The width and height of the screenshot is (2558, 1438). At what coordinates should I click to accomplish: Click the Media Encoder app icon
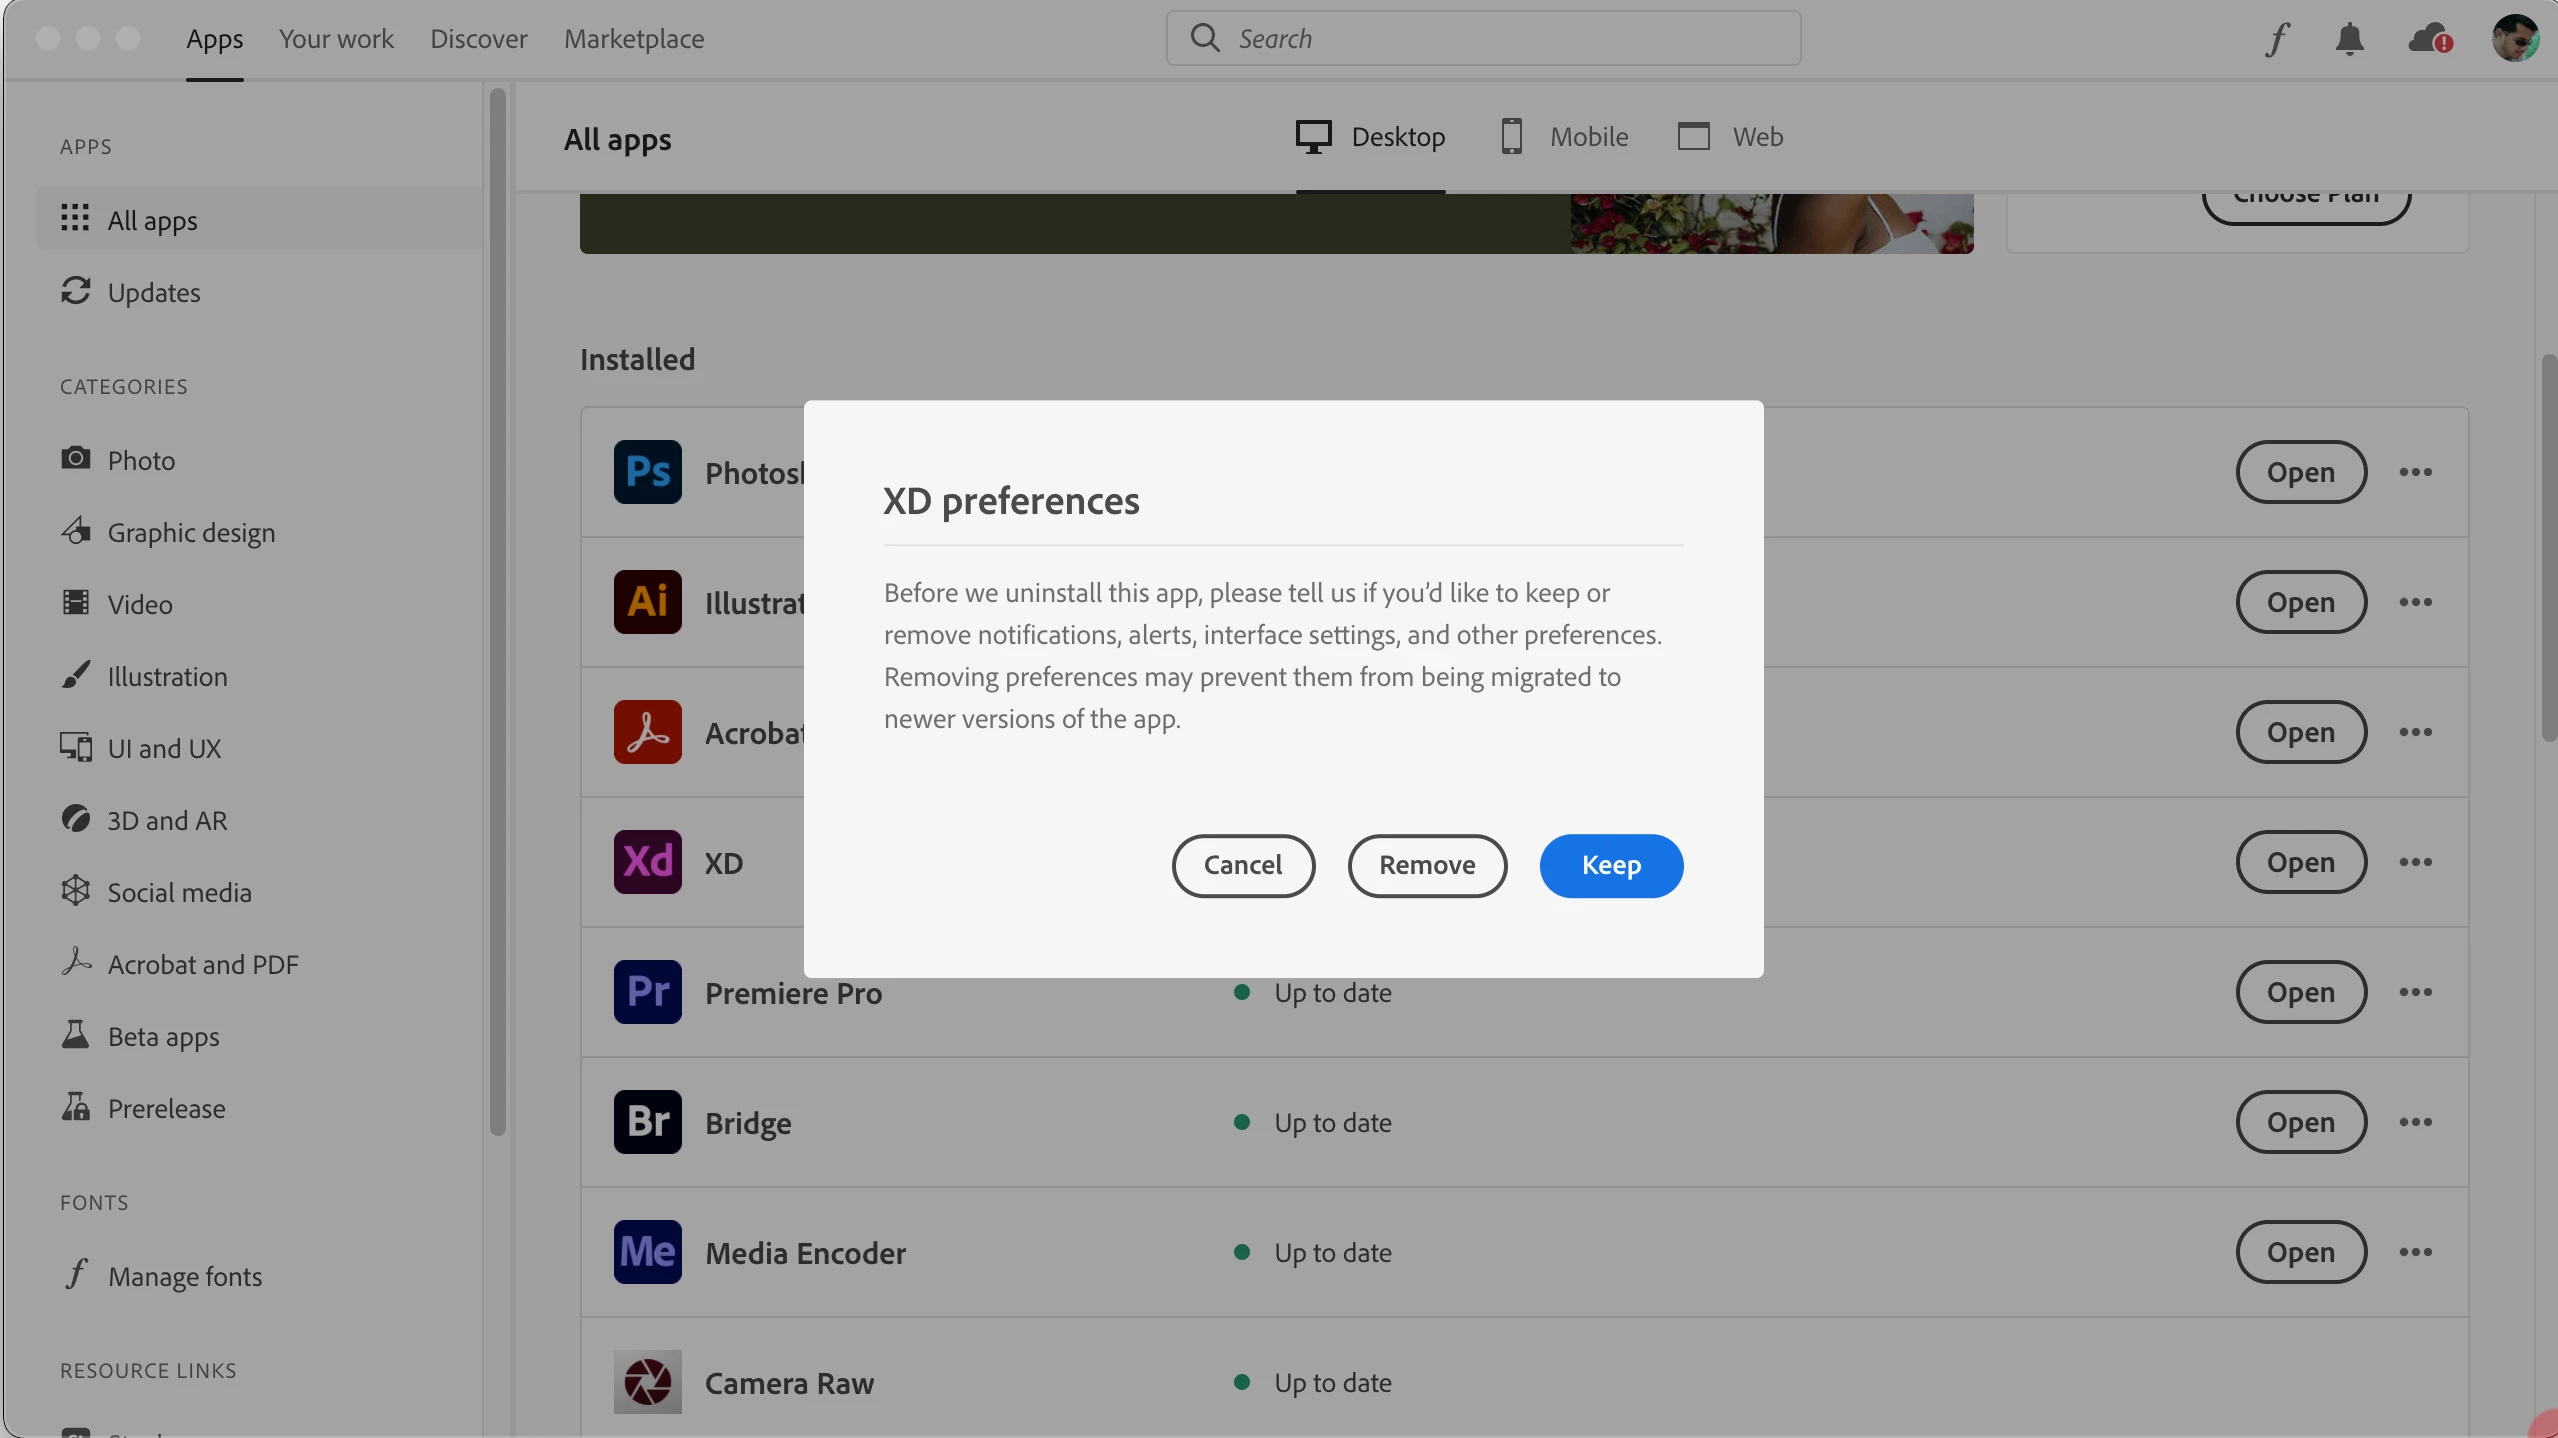[647, 1252]
